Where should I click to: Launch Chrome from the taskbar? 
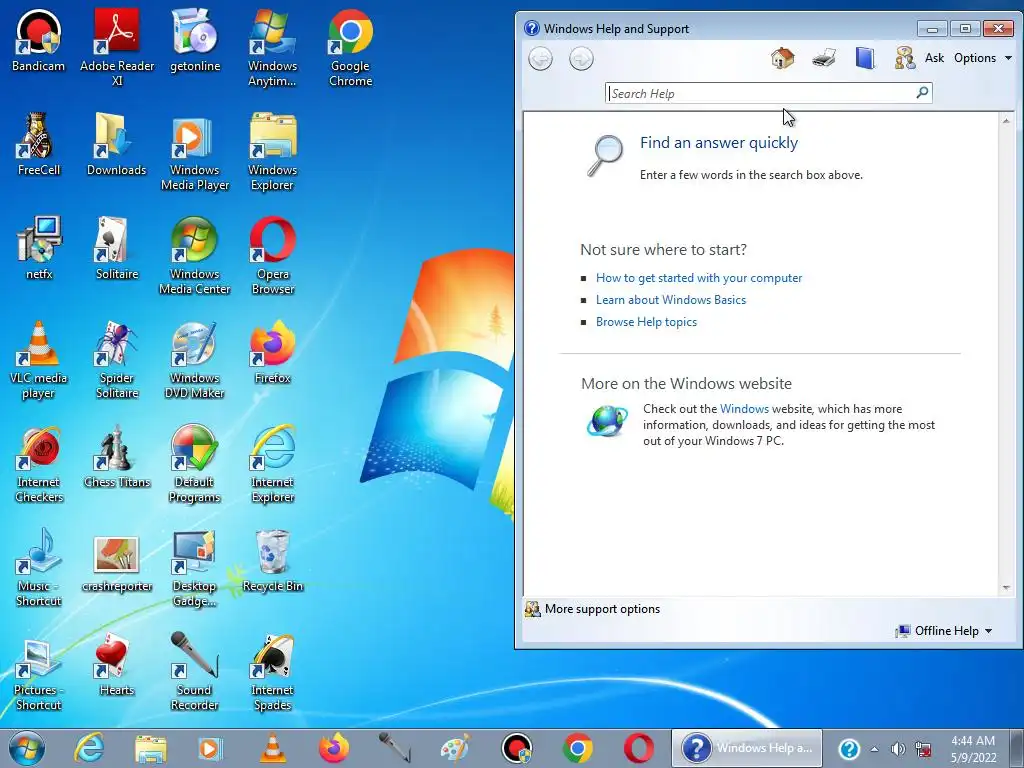tap(577, 748)
